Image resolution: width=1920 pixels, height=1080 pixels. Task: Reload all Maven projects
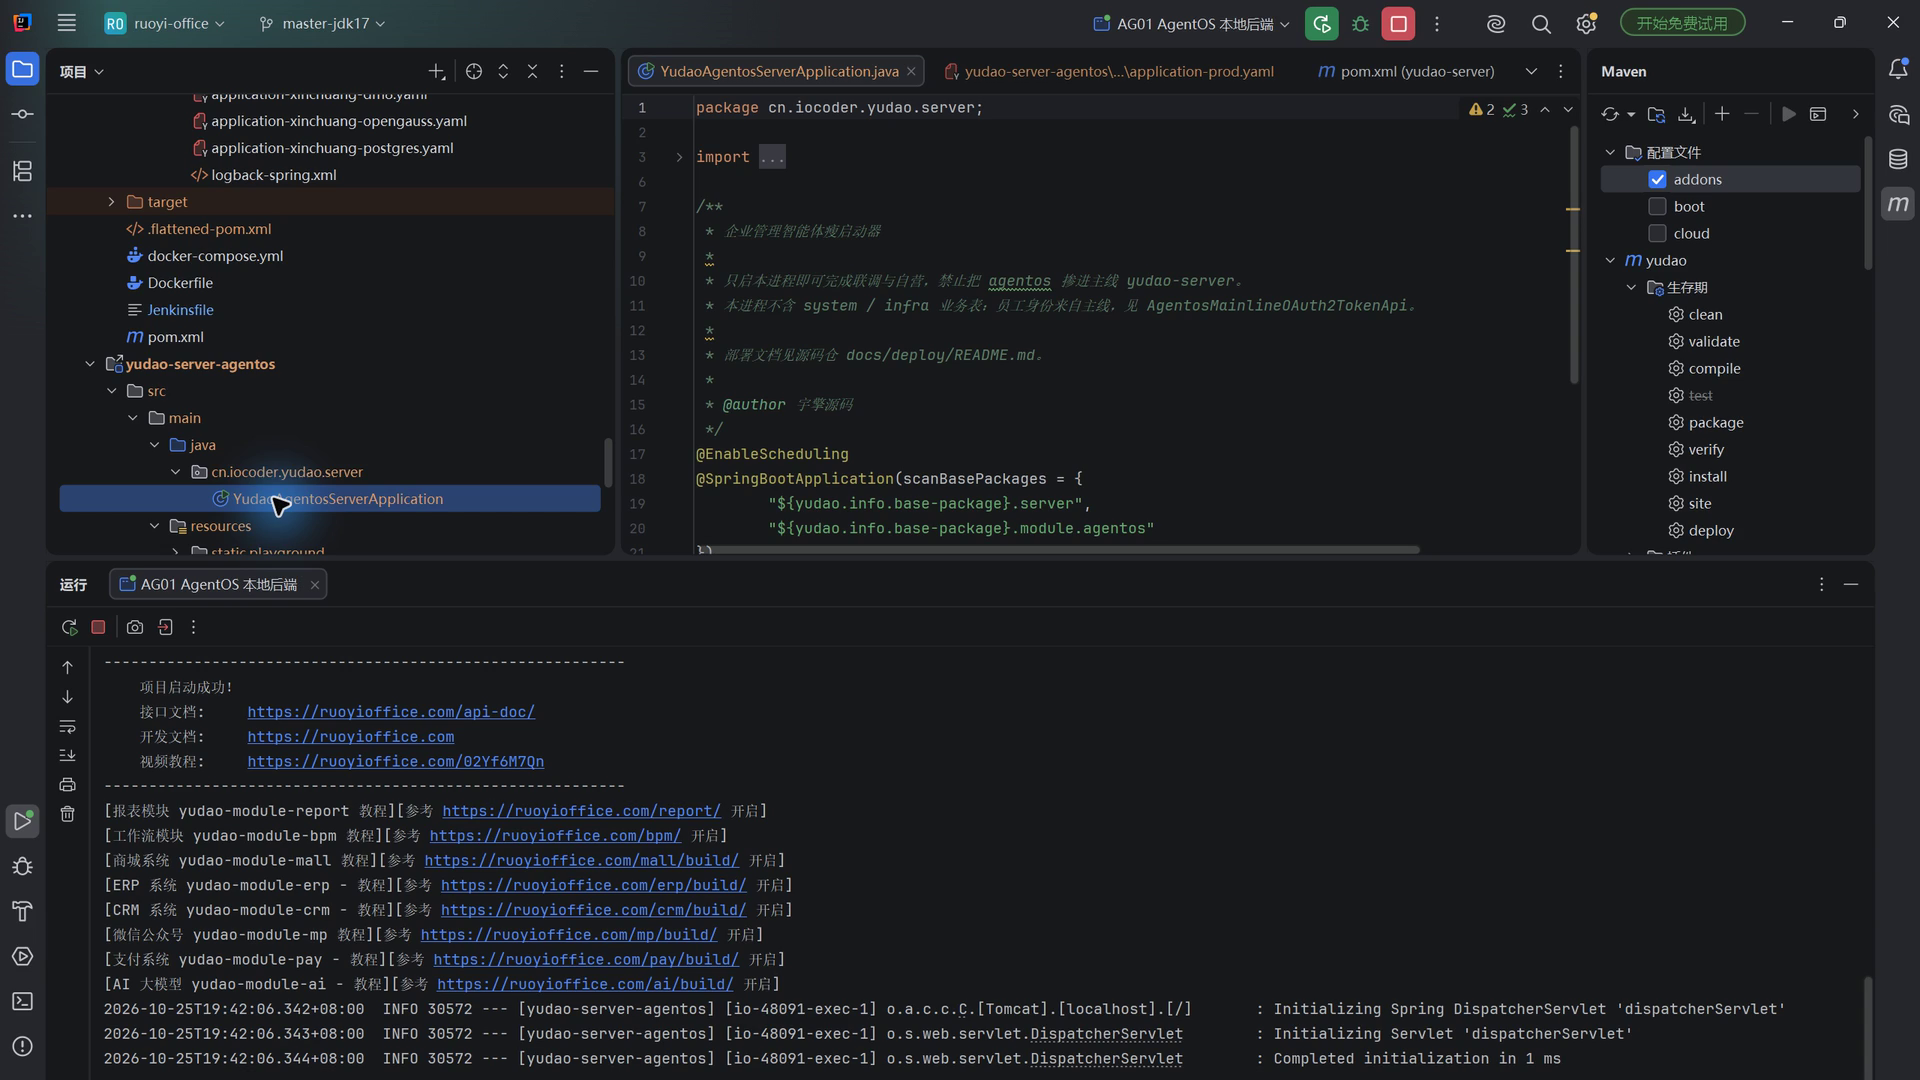pyautogui.click(x=1610, y=114)
